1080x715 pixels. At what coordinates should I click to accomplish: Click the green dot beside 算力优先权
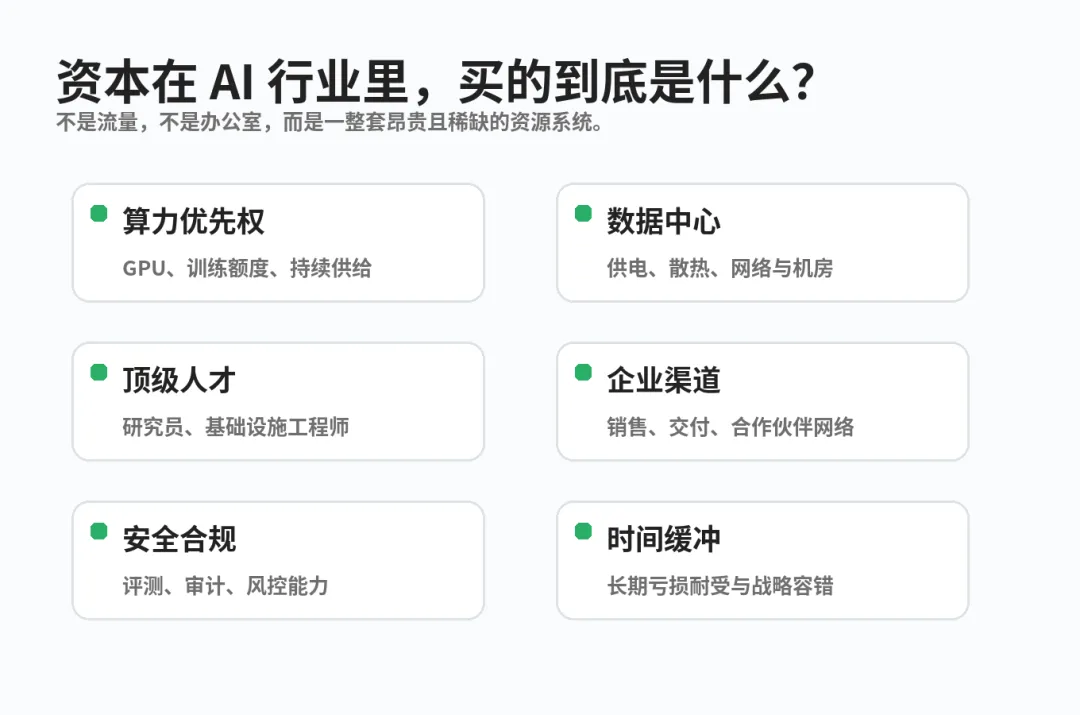(x=99, y=214)
